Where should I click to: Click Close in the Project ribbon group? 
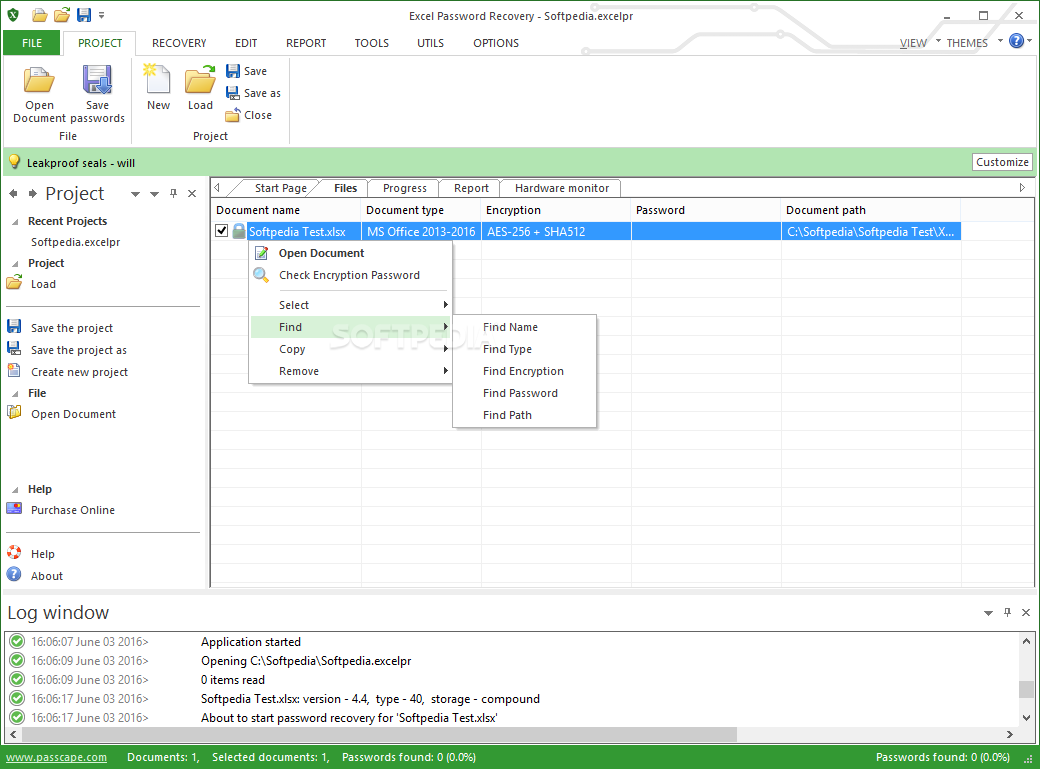tap(249, 115)
